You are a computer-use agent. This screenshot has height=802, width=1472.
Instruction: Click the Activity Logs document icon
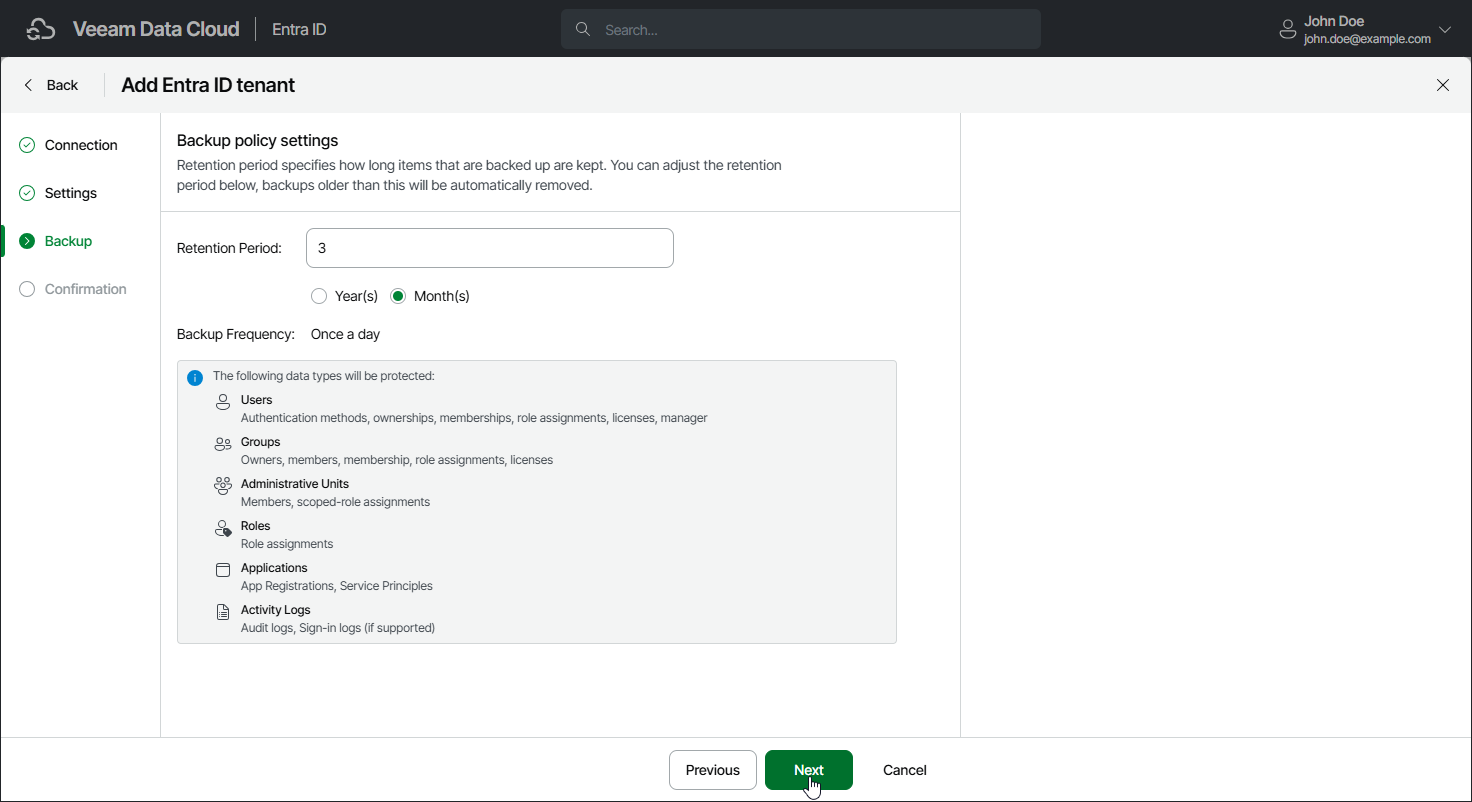tap(223, 612)
